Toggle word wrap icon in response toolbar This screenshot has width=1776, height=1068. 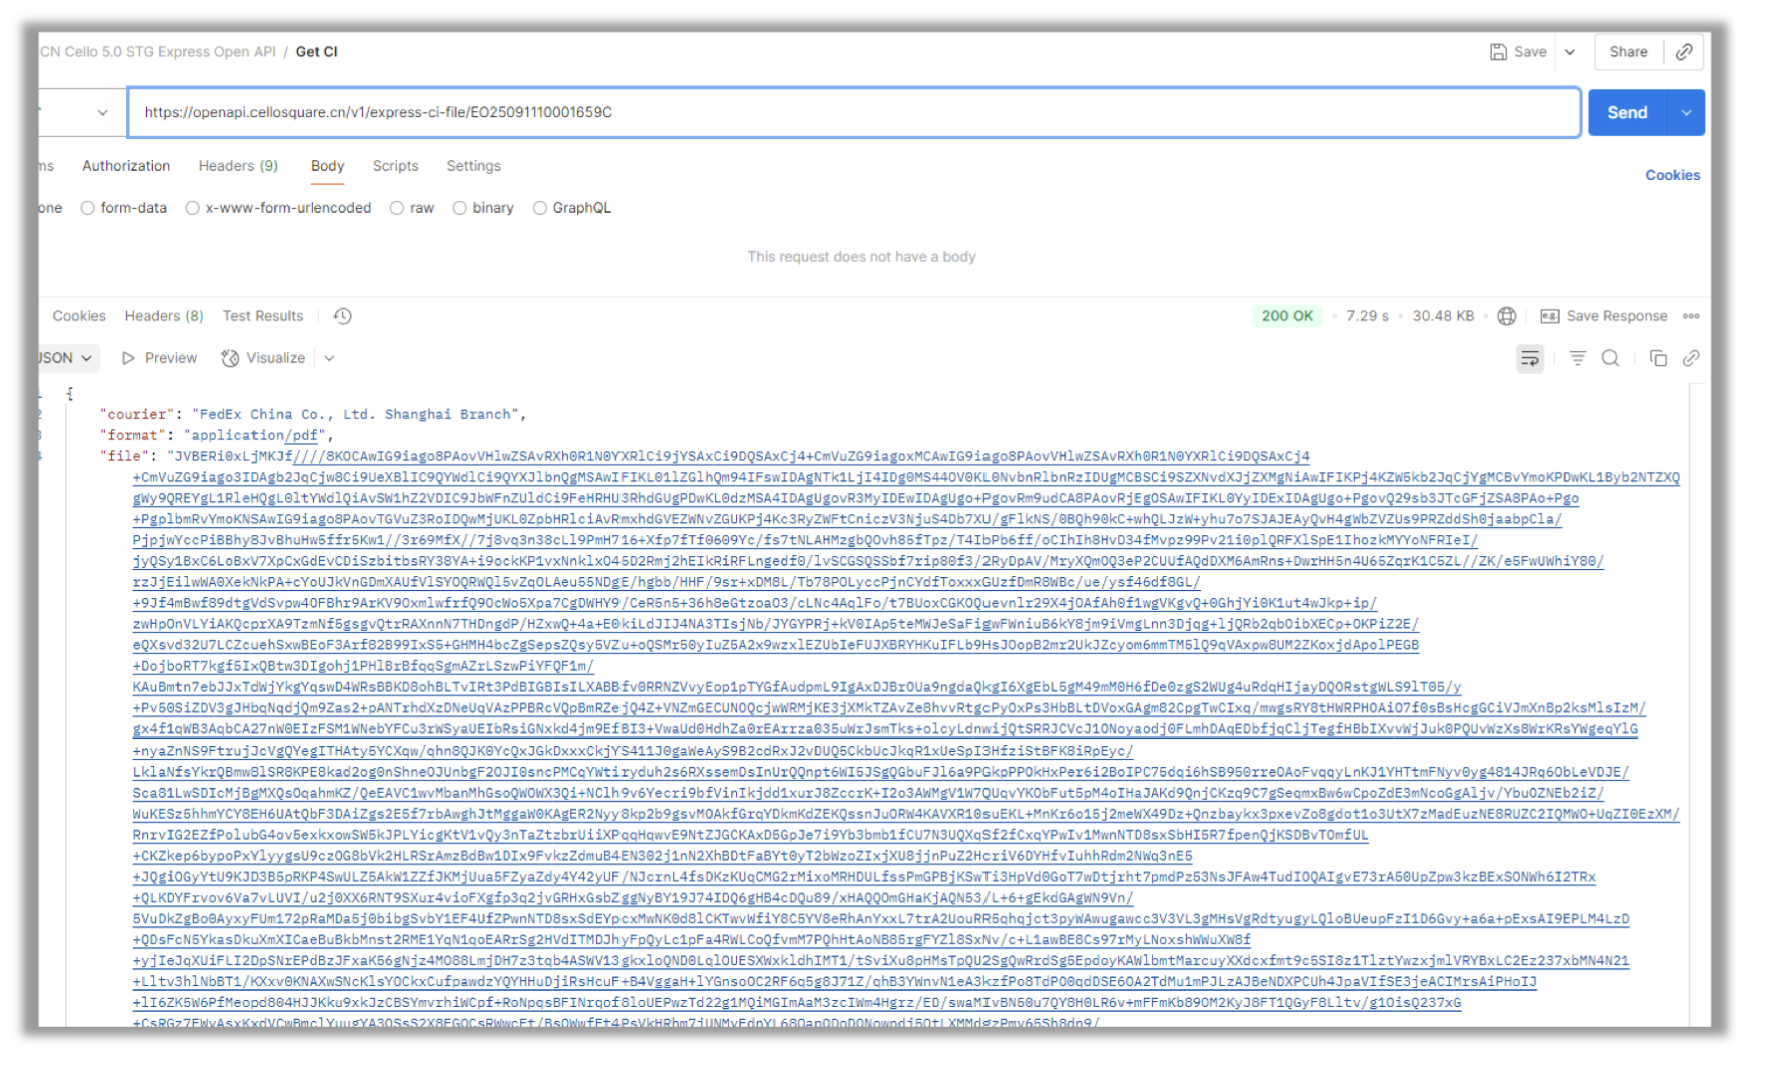click(x=1529, y=359)
